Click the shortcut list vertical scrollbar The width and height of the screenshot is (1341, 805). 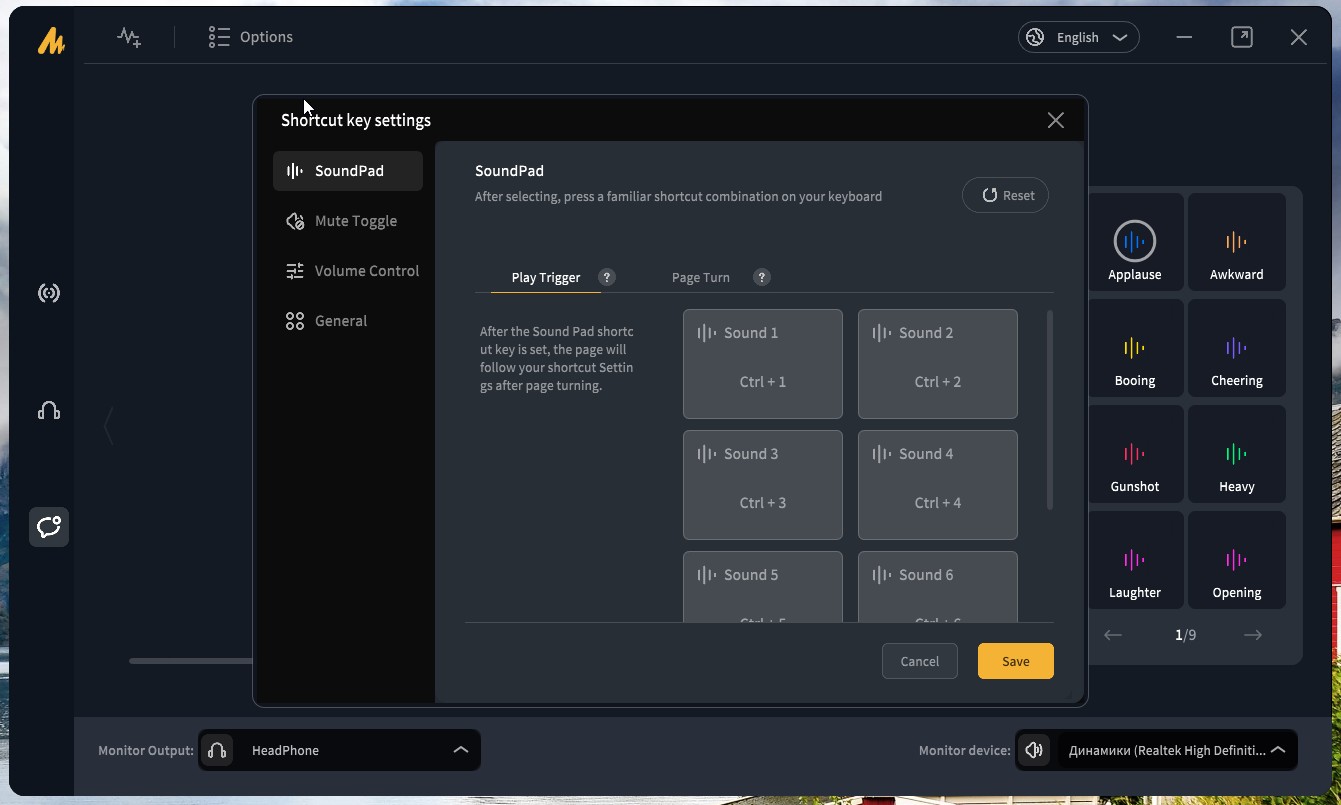[x=1049, y=410]
